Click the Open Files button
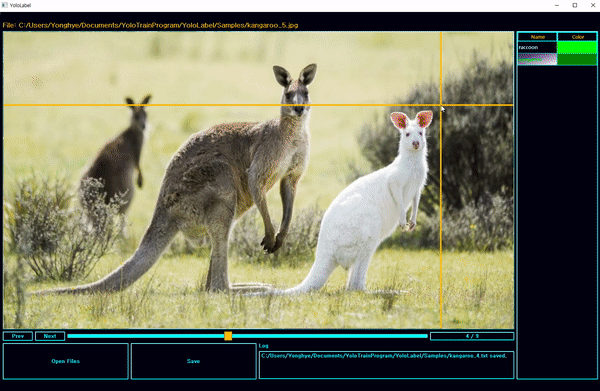Image resolution: width=600 pixels, height=391 pixels. [x=65, y=361]
